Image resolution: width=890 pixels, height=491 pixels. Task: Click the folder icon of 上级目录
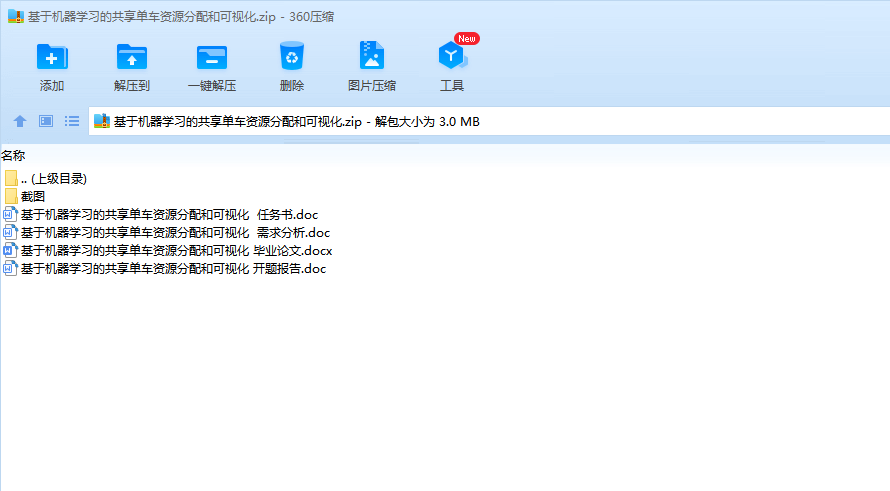point(11,178)
